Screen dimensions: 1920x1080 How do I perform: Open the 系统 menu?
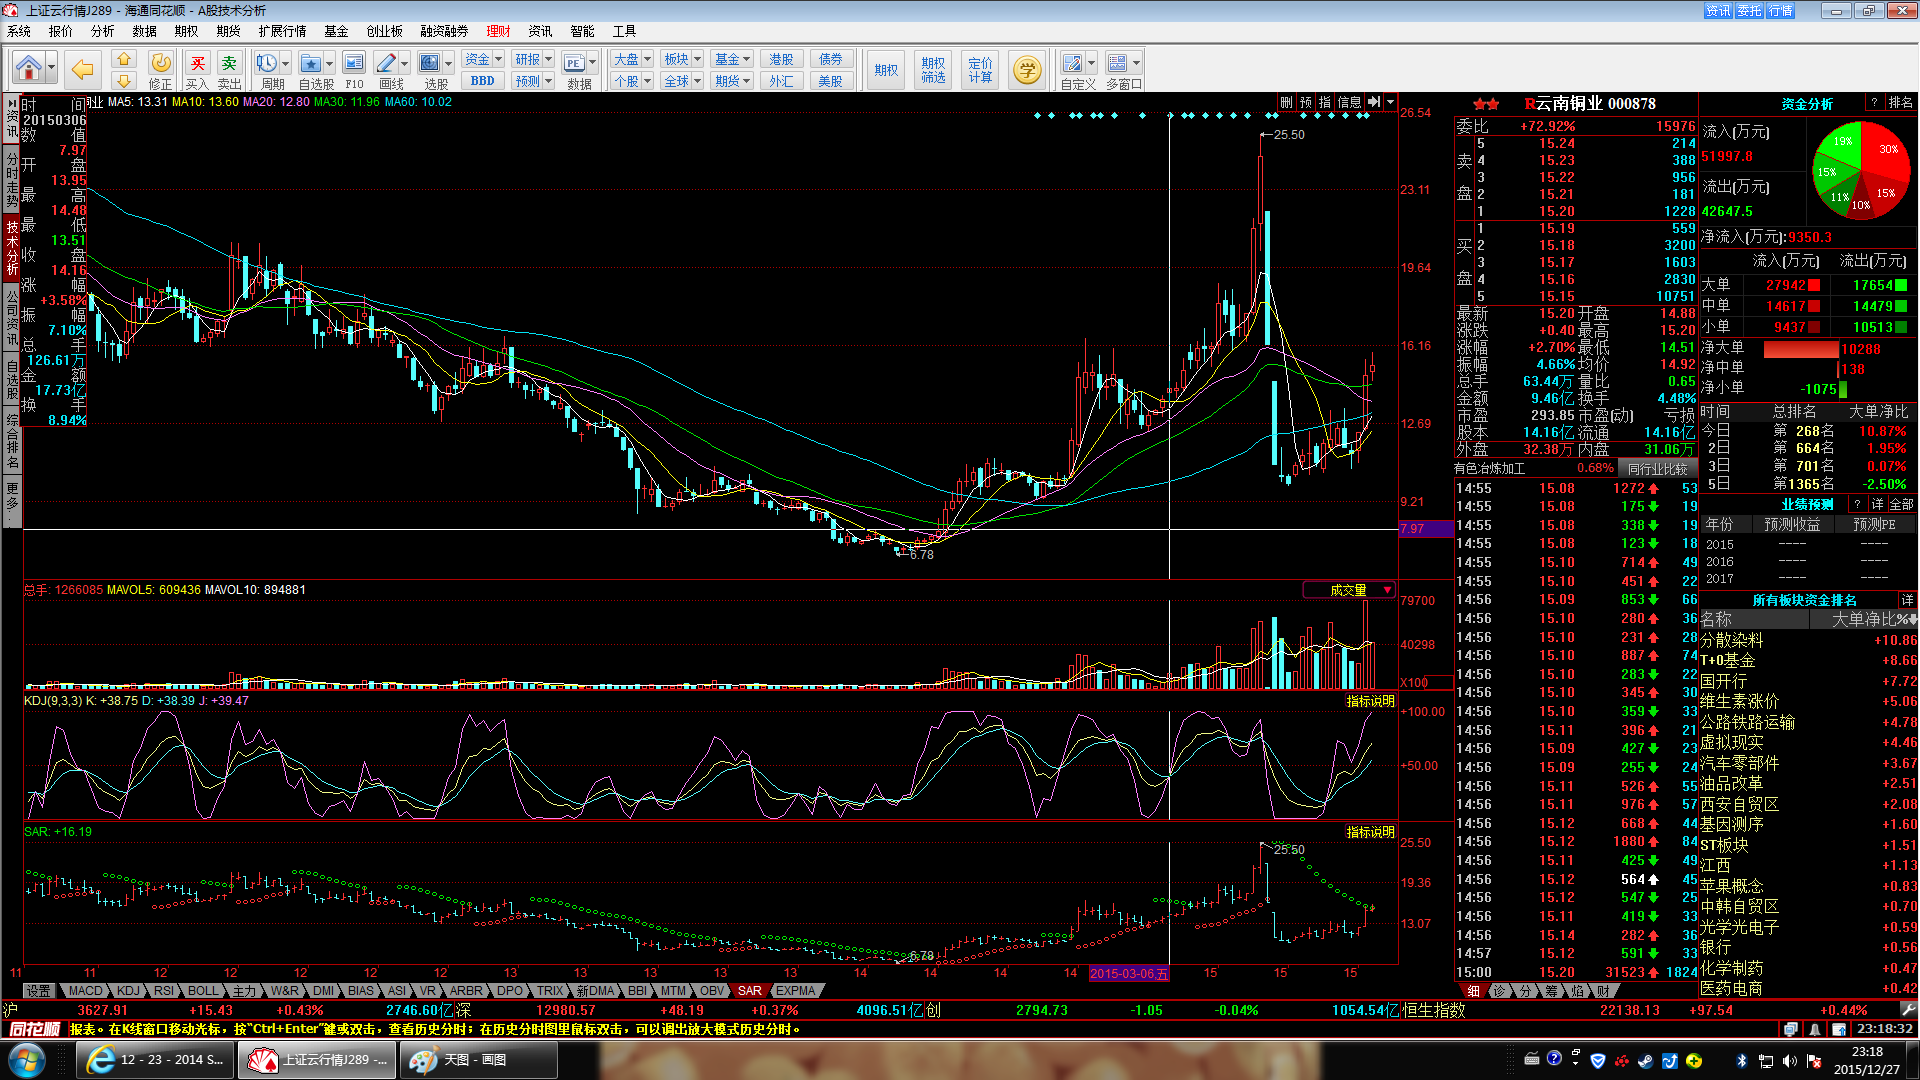(19, 31)
